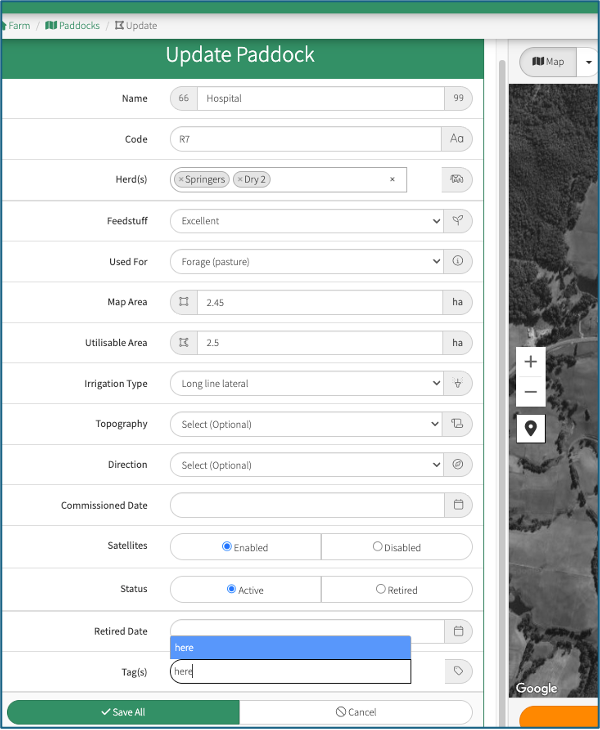Click the compass icon beside Direction
Viewport: 600px width, 730px height.
[x=457, y=465]
